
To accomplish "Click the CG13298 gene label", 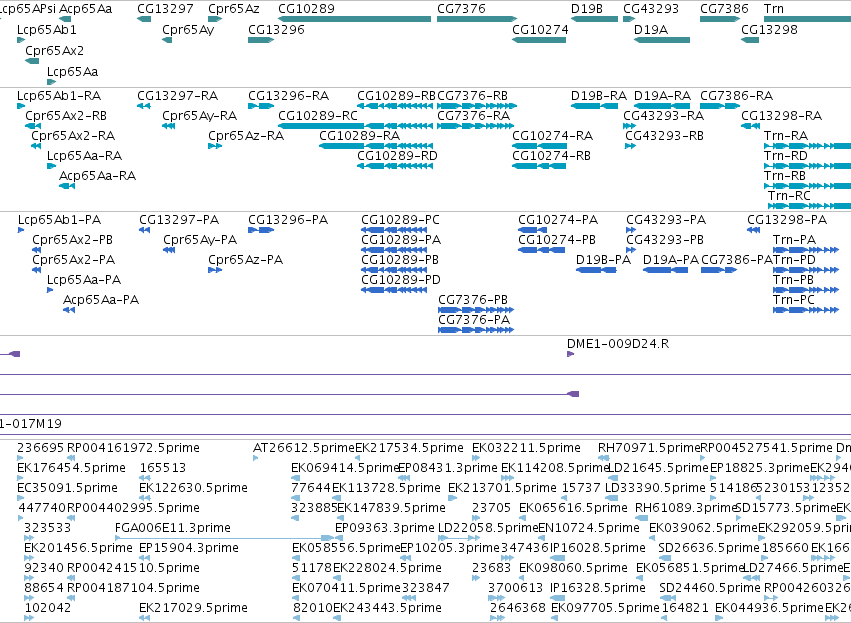I will click(x=769, y=30).
